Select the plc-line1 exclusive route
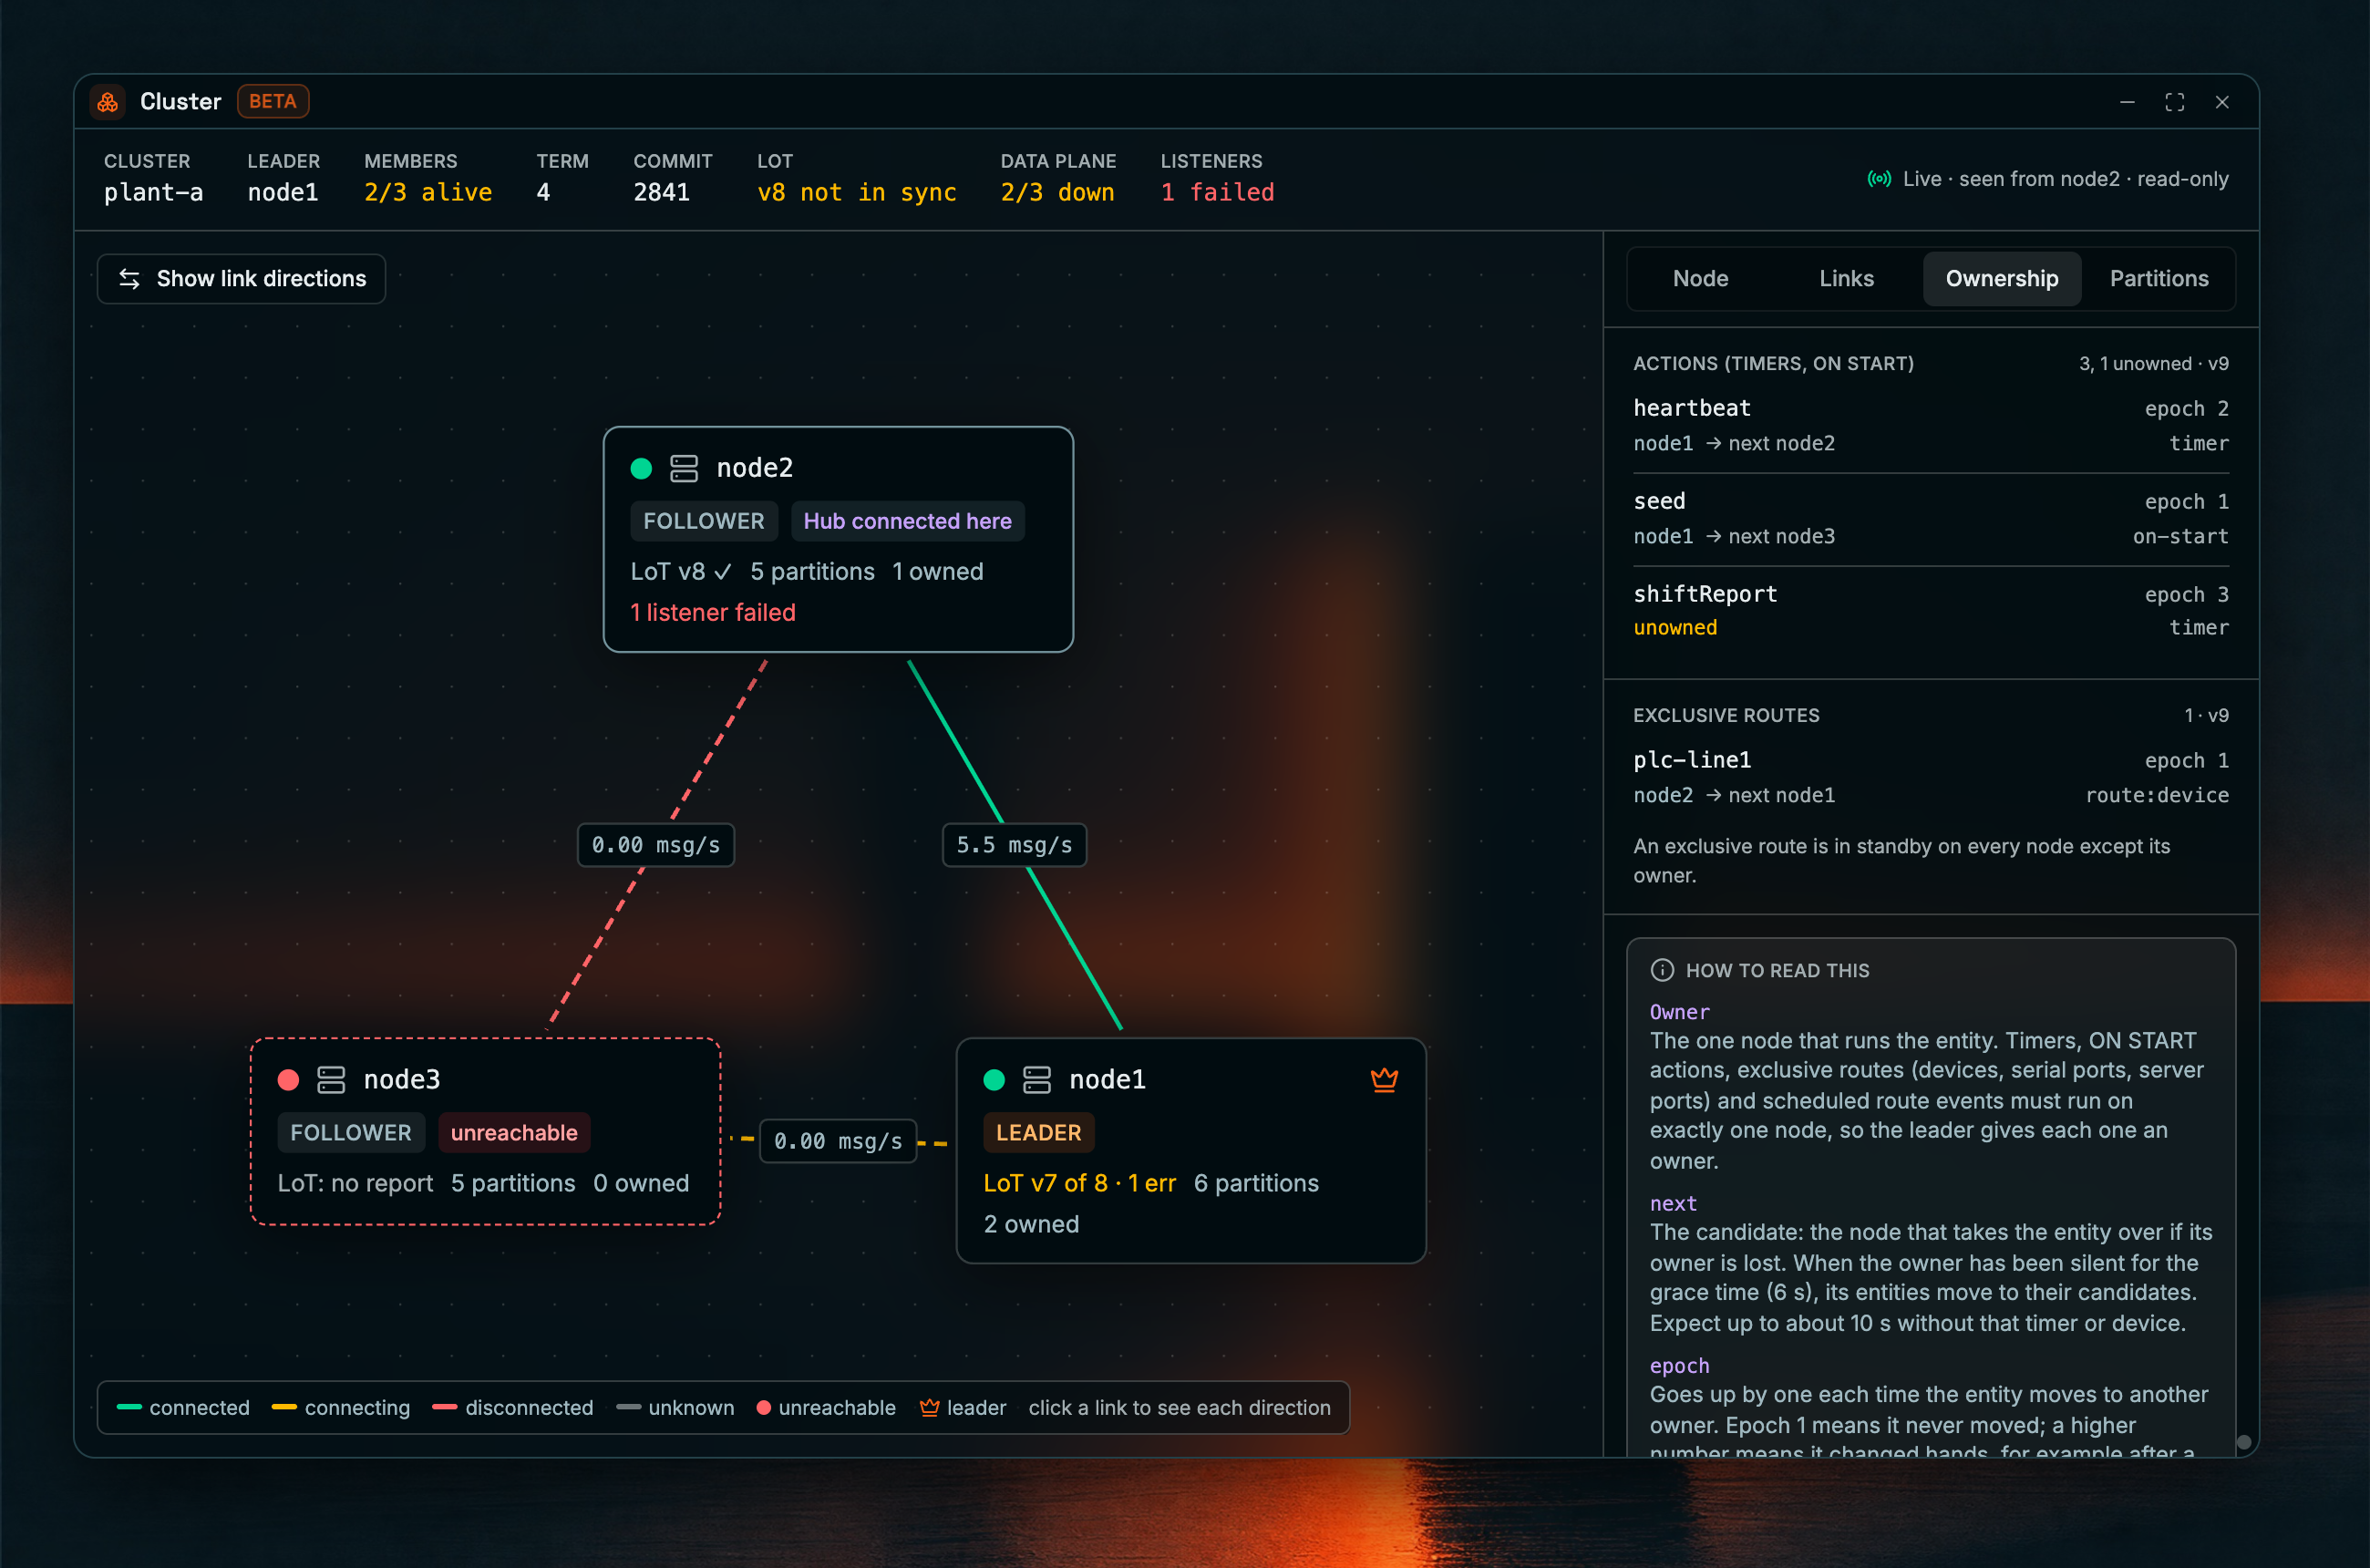This screenshot has height=1568, width=2370. pos(1930,777)
